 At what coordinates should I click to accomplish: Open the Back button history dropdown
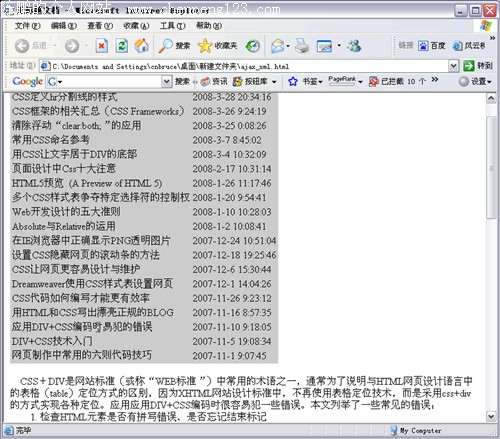[x=54, y=46]
